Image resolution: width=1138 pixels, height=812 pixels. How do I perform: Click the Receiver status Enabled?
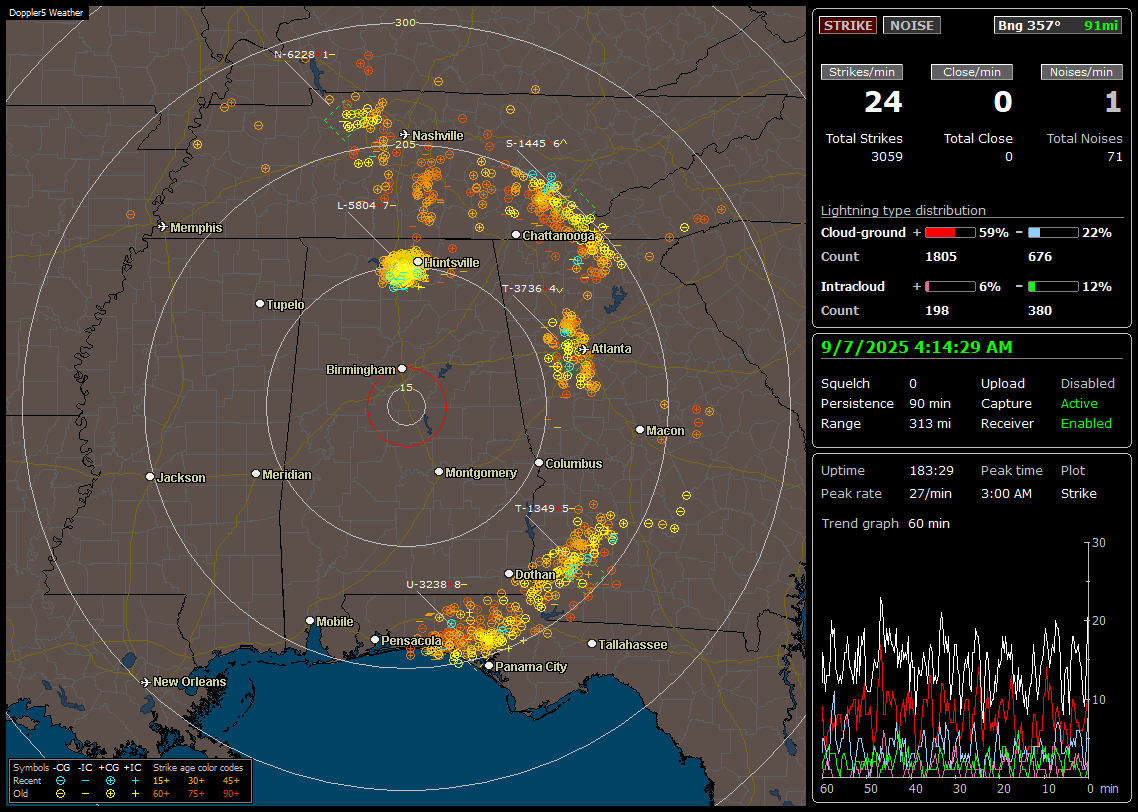coord(1086,423)
